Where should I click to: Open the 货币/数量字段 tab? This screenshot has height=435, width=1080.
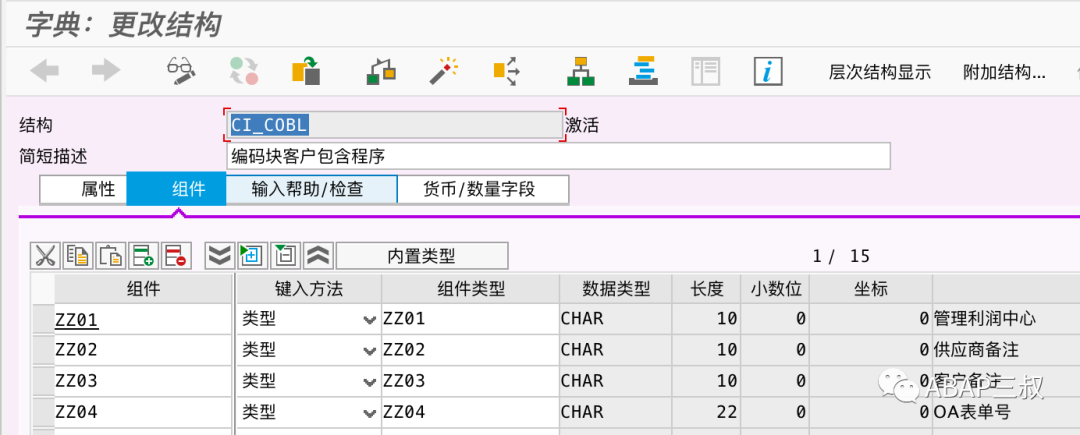pos(483,189)
